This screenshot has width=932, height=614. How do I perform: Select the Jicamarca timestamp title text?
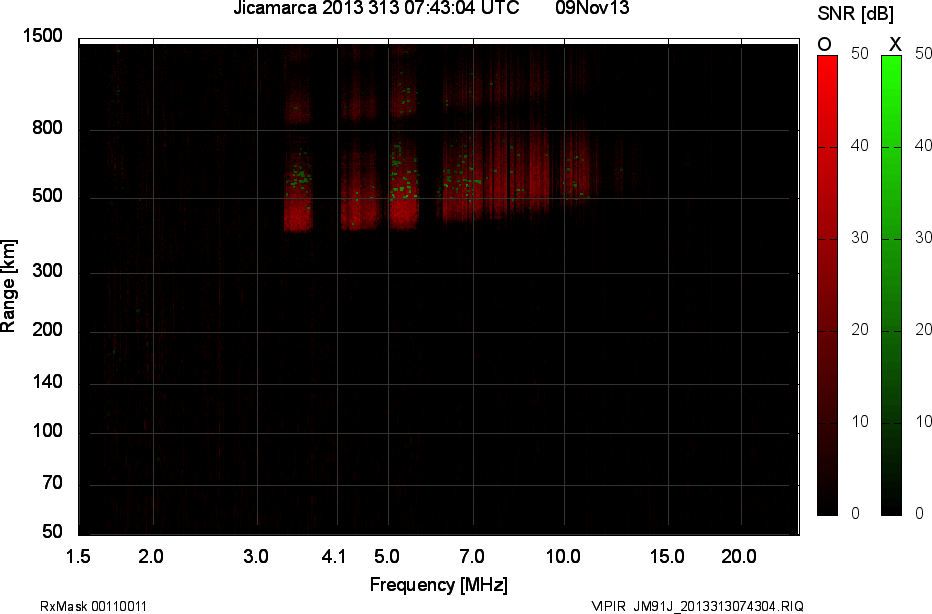[x=375, y=9]
